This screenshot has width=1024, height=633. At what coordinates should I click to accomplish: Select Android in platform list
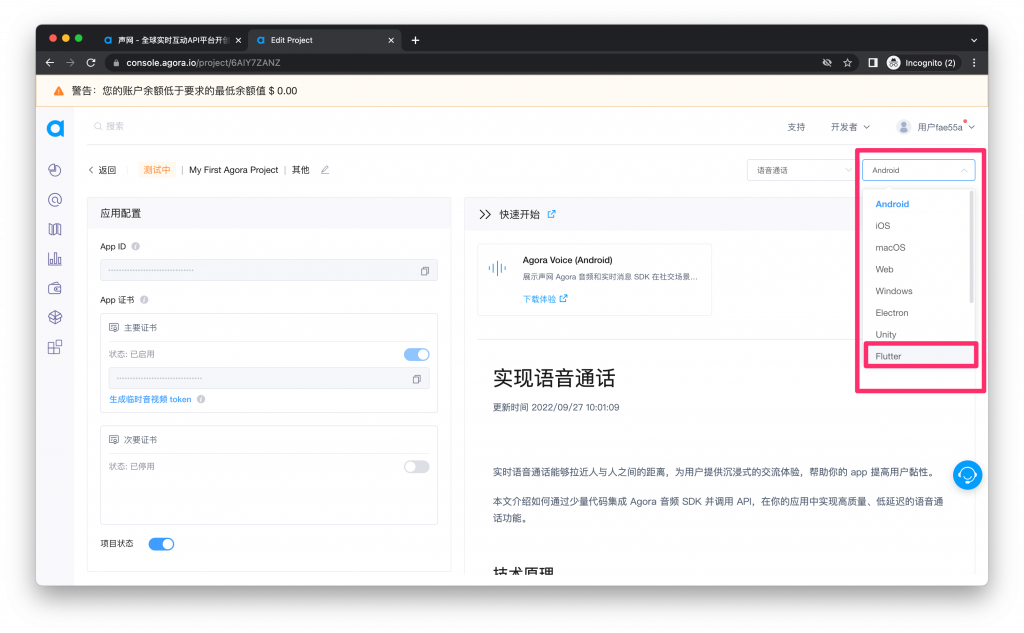tap(892, 204)
